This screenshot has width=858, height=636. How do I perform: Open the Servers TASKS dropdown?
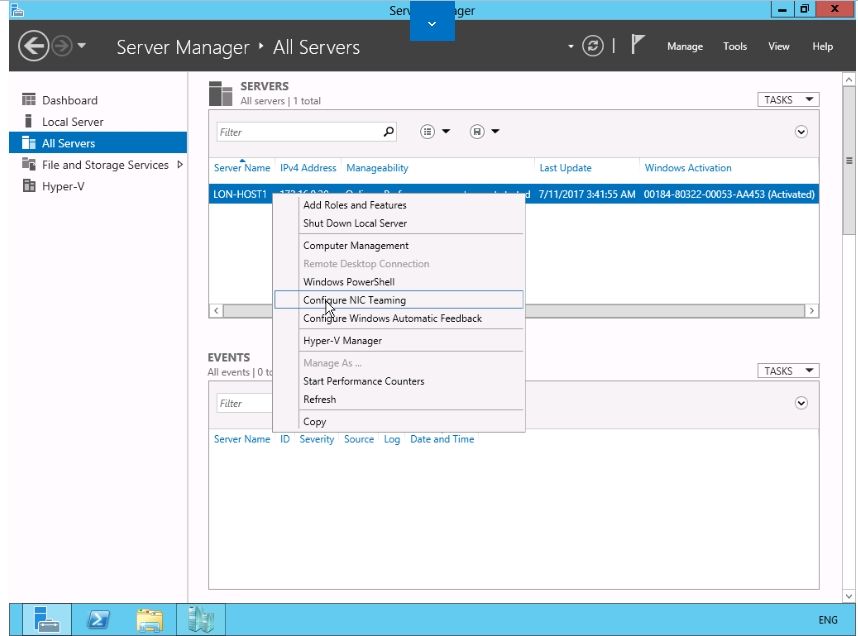(x=788, y=100)
